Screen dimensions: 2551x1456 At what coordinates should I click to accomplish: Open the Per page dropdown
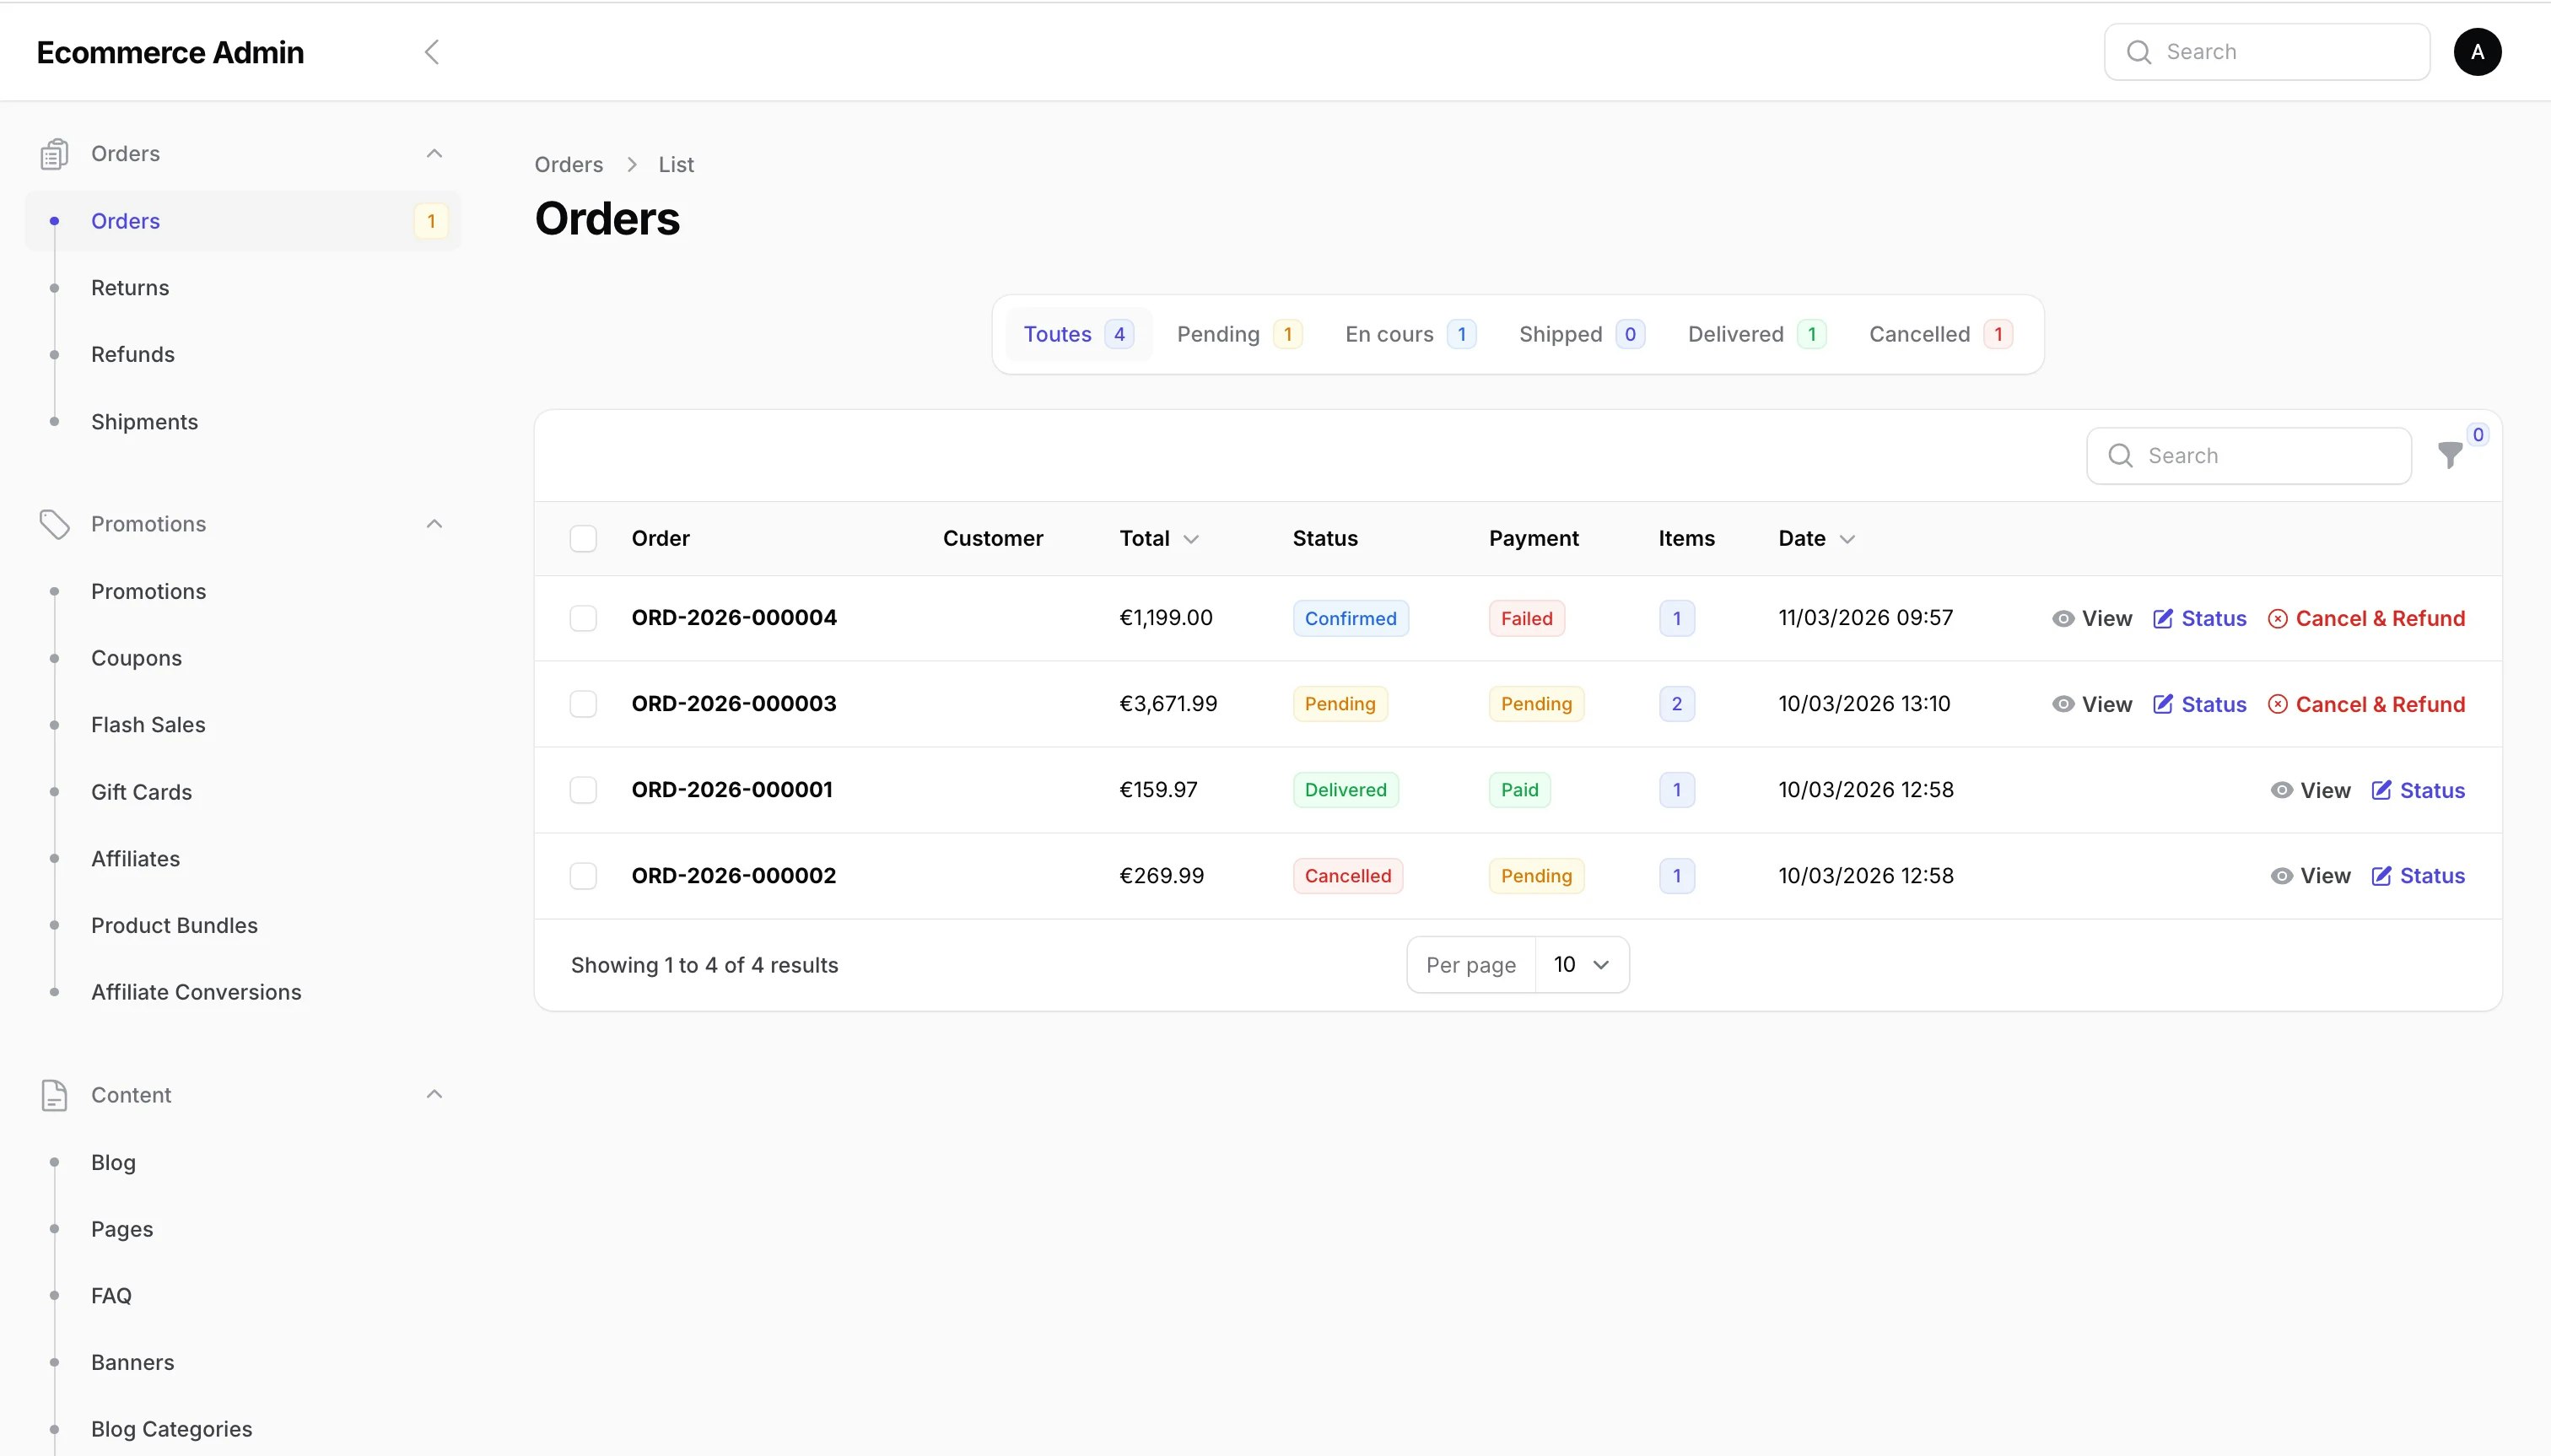[x=1580, y=965]
